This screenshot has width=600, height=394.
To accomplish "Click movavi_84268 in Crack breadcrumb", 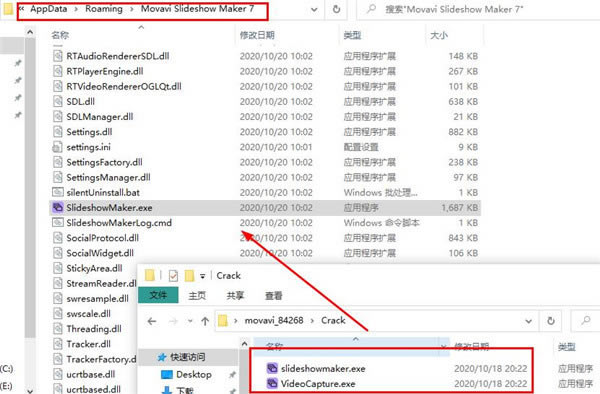I will tap(274, 320).
